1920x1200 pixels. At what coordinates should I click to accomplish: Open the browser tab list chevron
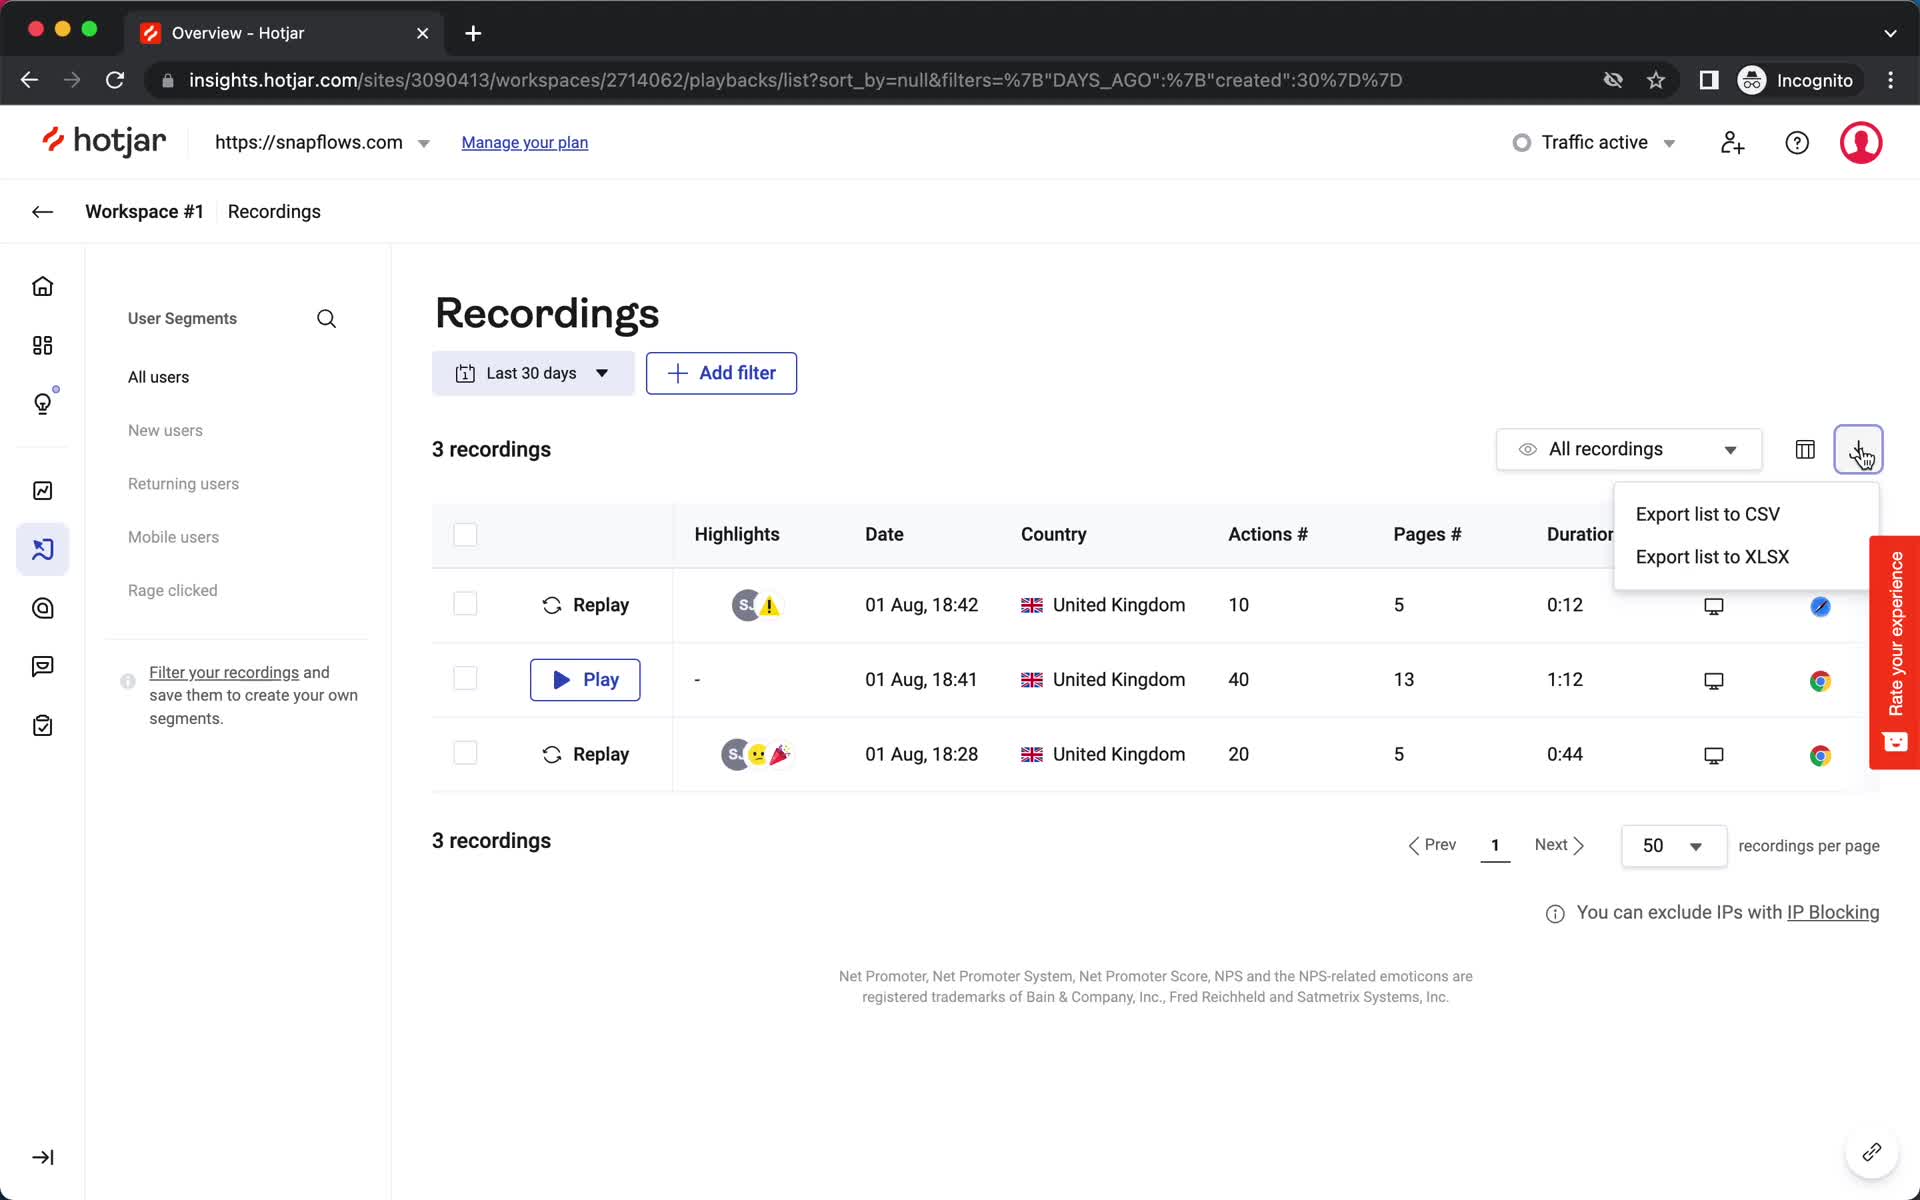[1890, 33]
